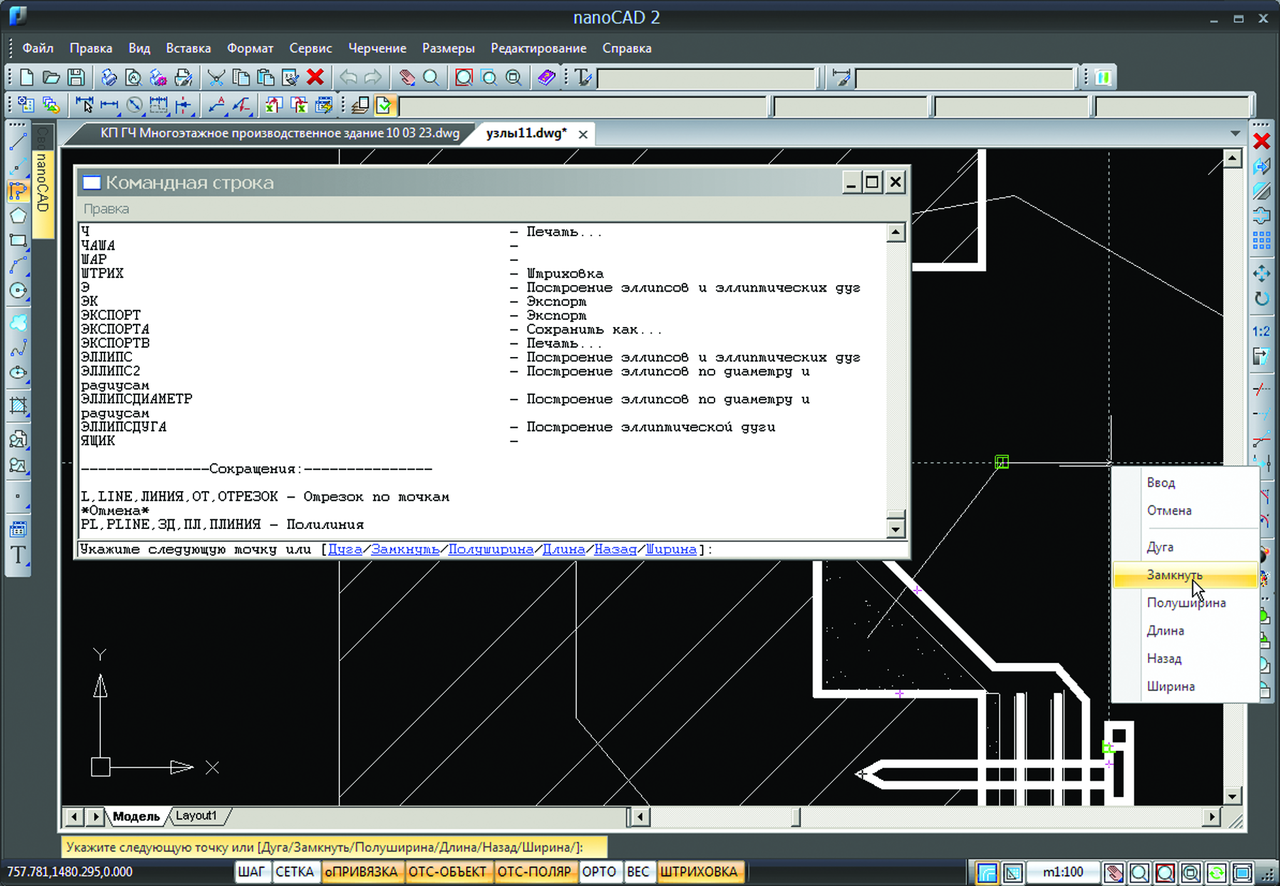Click the Длина link in command line
The width and height of the screenshot is (1280, 886).
tap(564, 550)
